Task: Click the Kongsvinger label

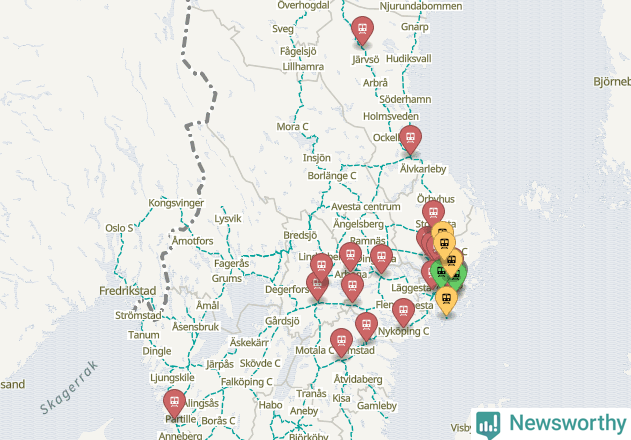Action: click(x=176, y=203)
